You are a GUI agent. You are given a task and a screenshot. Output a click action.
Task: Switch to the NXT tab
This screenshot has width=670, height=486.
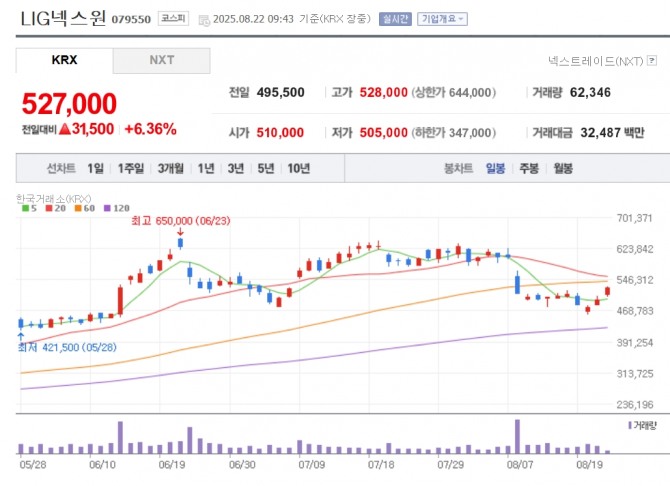point(162,60)
